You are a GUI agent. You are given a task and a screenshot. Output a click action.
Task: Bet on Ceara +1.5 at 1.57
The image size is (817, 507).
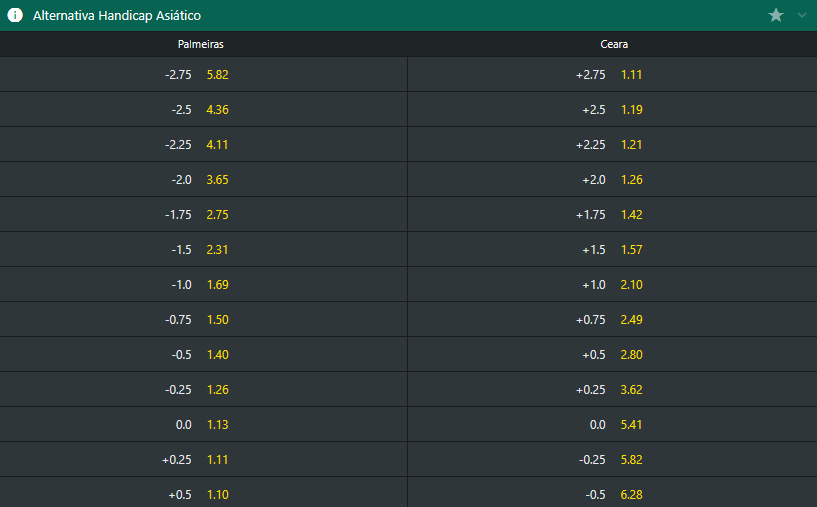612,249
